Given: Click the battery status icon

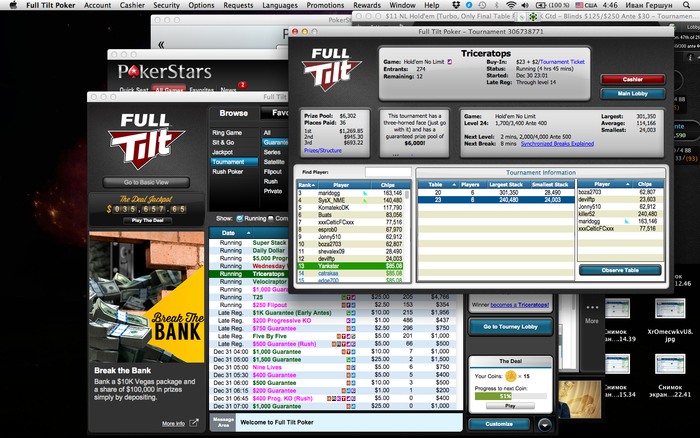Looking at the screenshot, I should (540, 5).
